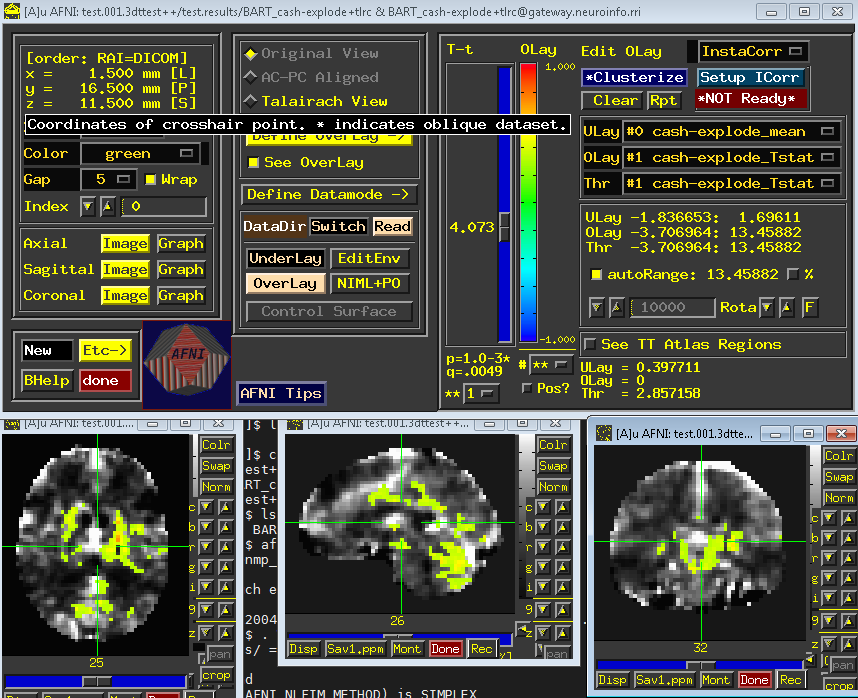Click AFNI Tips button

[281, 393]
